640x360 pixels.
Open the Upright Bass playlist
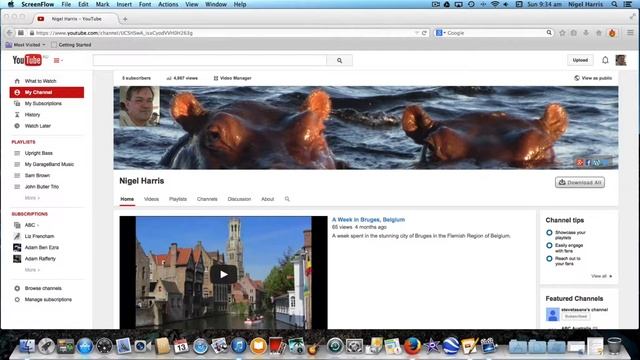click(38, 153)
